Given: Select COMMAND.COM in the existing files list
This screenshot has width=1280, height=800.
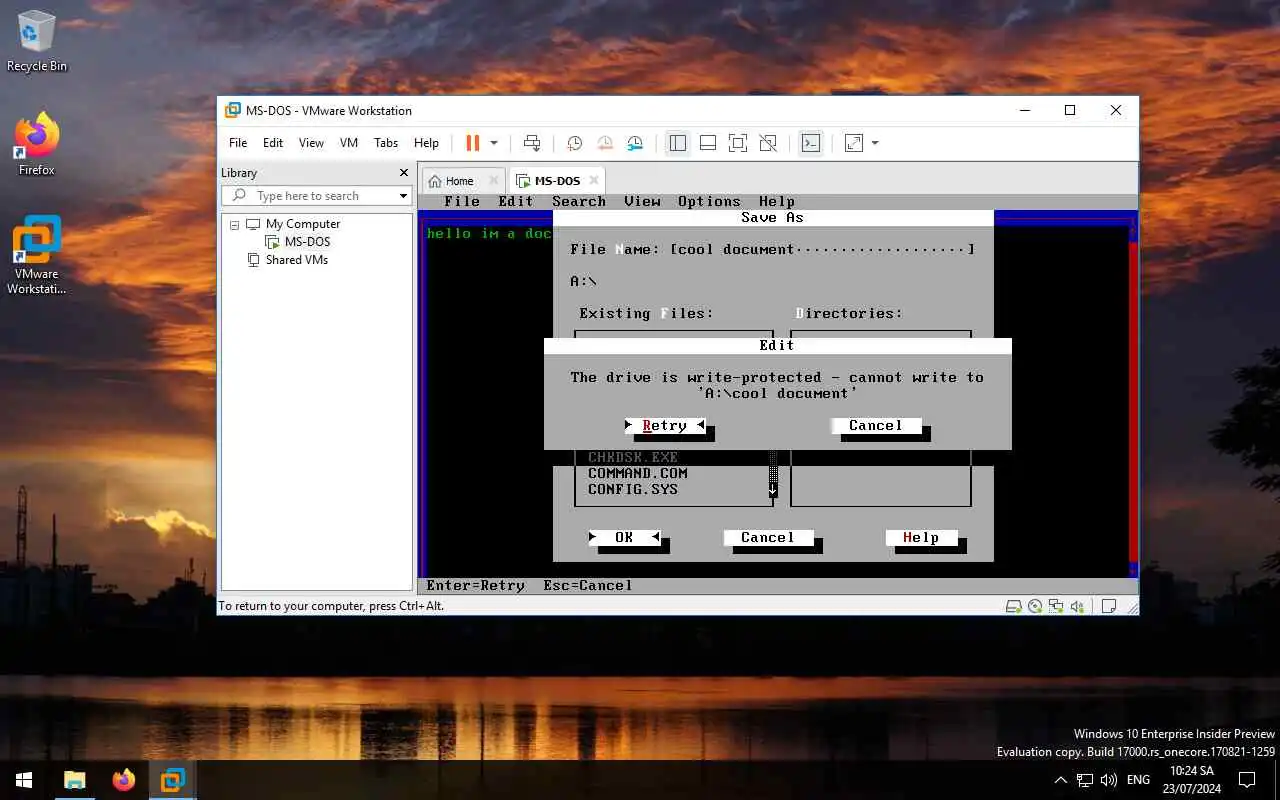Looking at the screenshot, I should 638,474.
